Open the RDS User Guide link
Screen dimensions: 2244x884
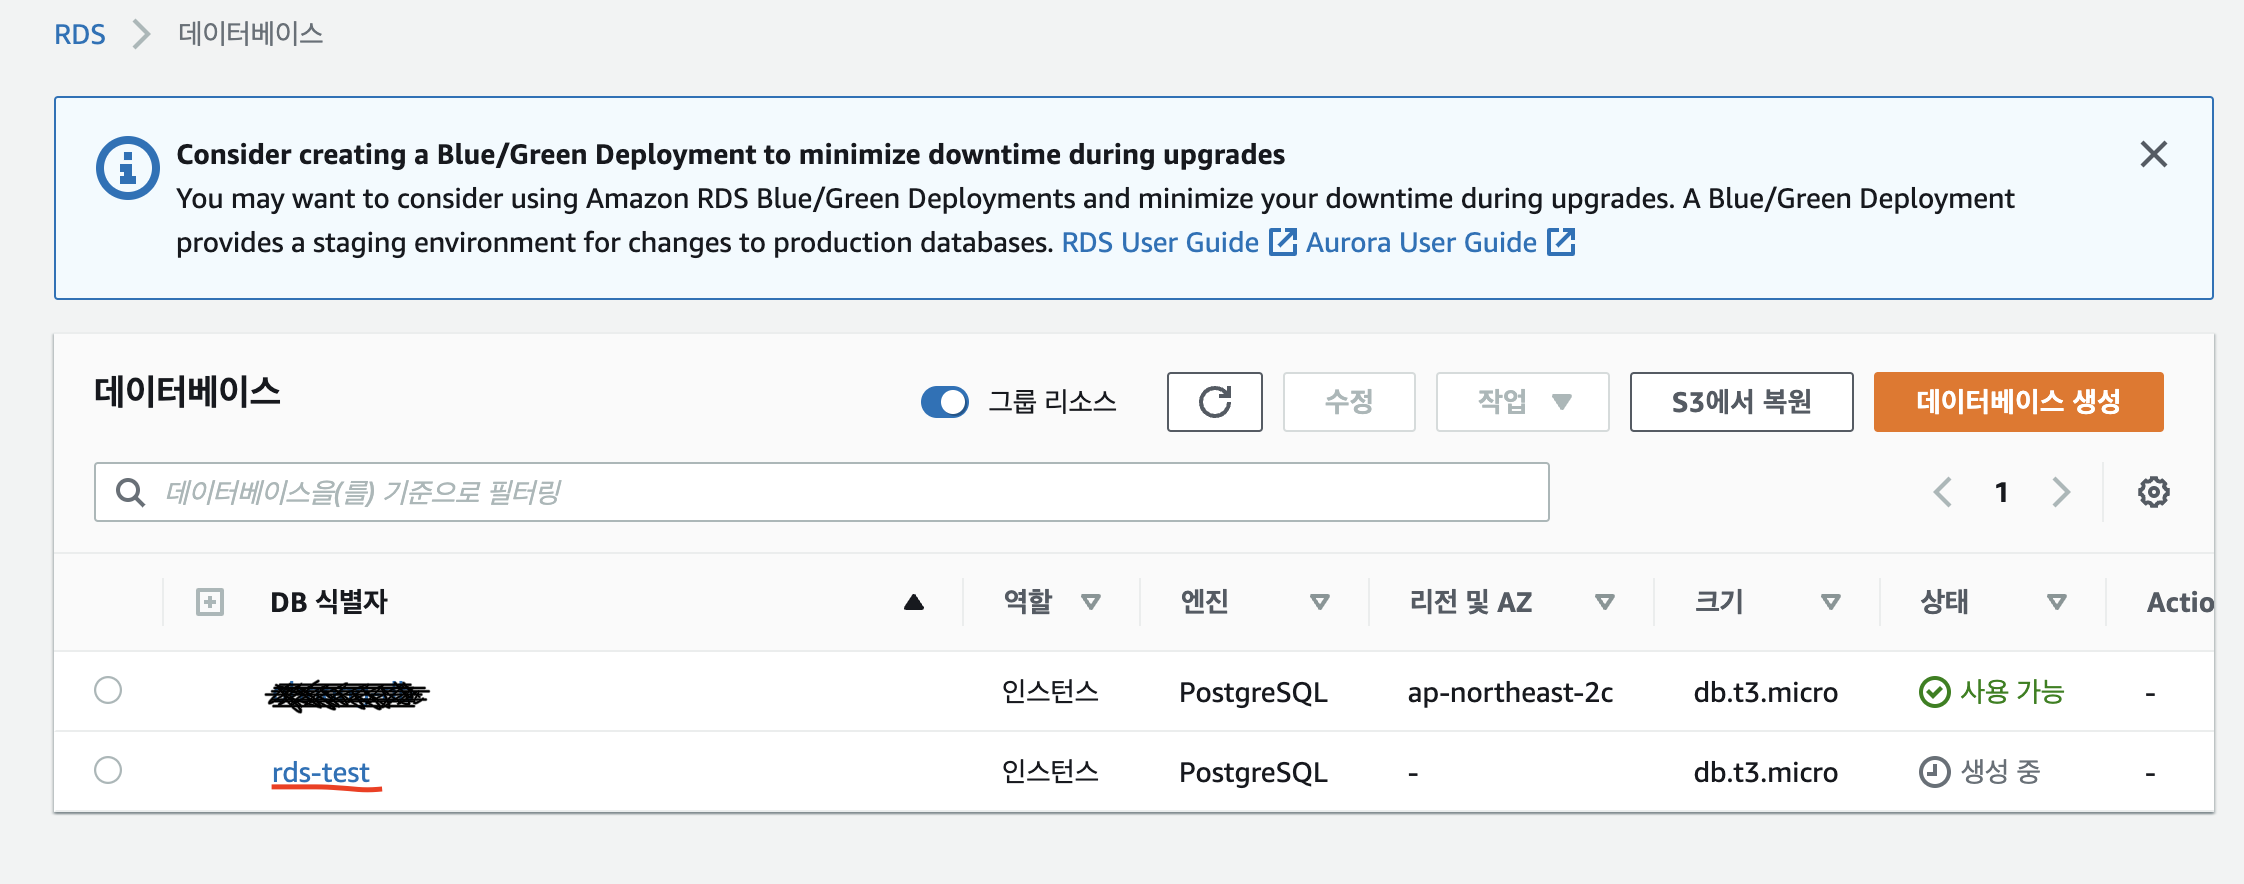(1160, 242)
